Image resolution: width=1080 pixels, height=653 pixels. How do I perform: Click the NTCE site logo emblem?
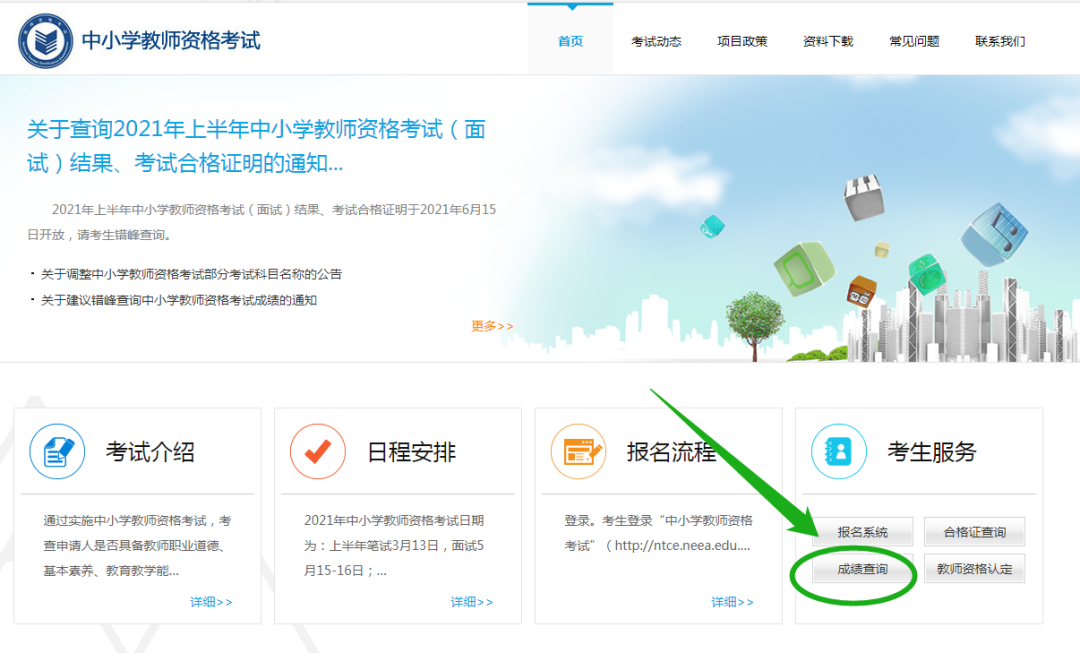tap(44, 40)
